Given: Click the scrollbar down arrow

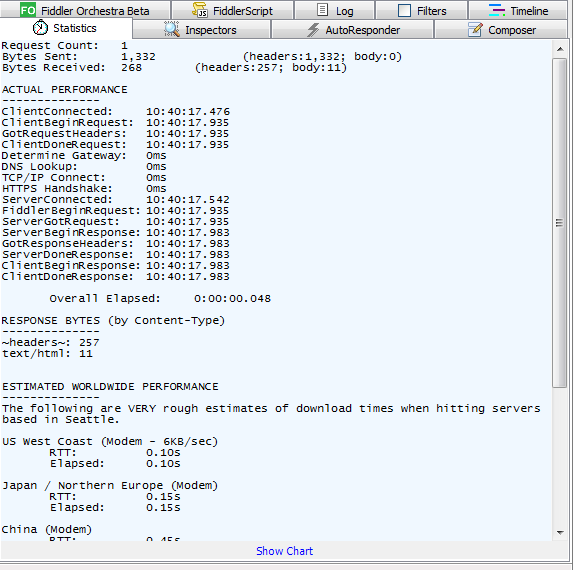Looking at the screenshot, I should tap(560, 532).
